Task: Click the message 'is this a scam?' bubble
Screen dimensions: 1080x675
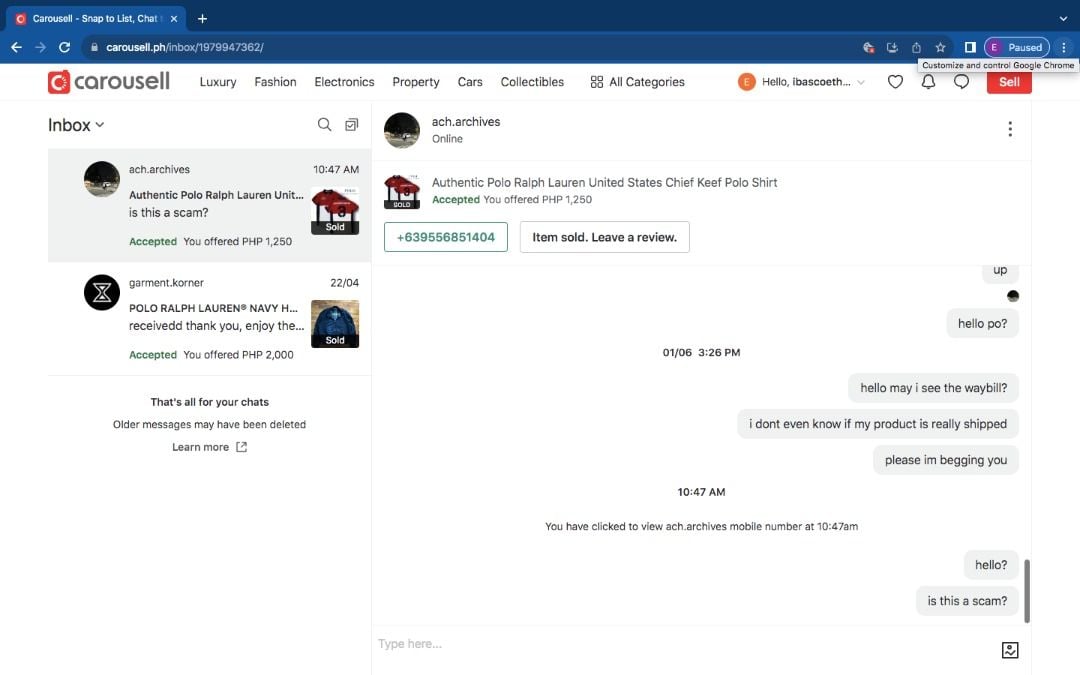Action: click(967, 601)
